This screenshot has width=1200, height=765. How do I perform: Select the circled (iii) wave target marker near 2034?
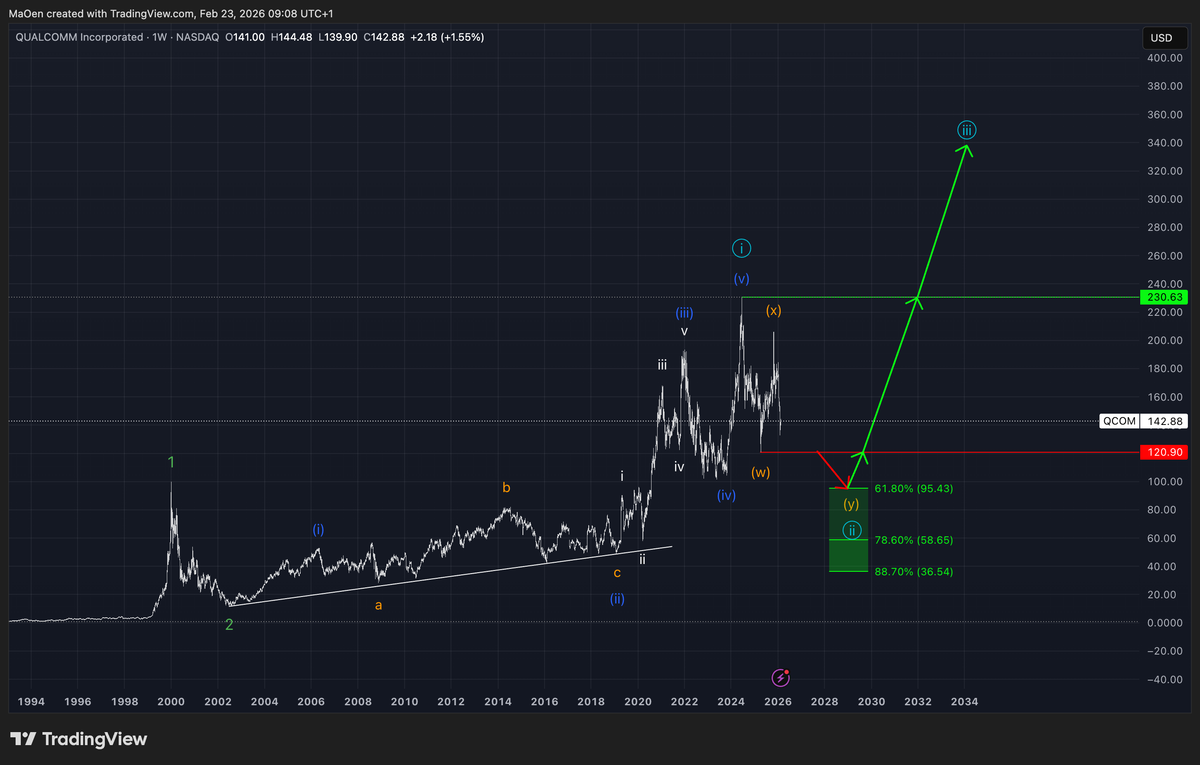point(966,130)
